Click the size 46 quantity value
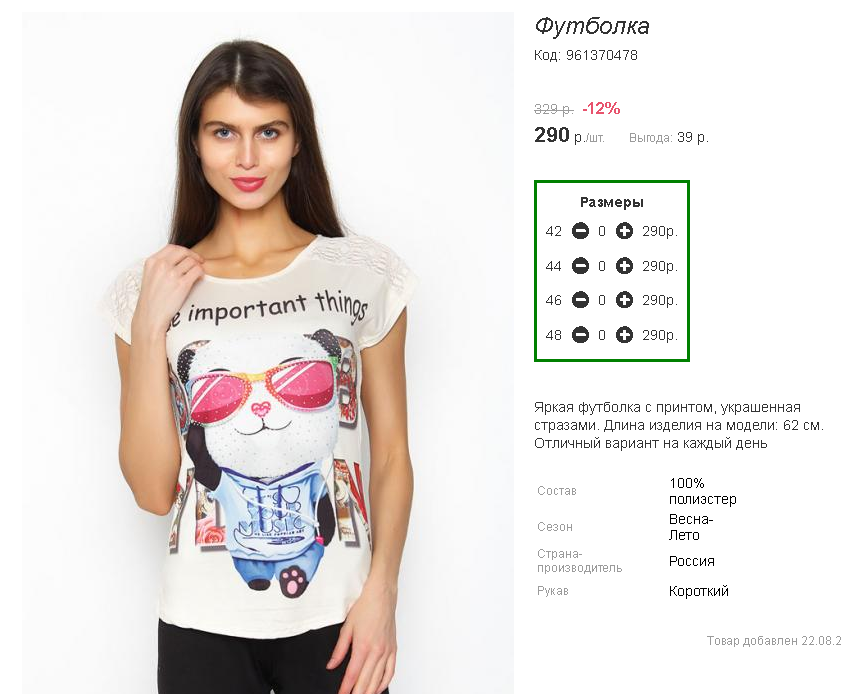This screenshot has height=694, width=842. point(602,301)
